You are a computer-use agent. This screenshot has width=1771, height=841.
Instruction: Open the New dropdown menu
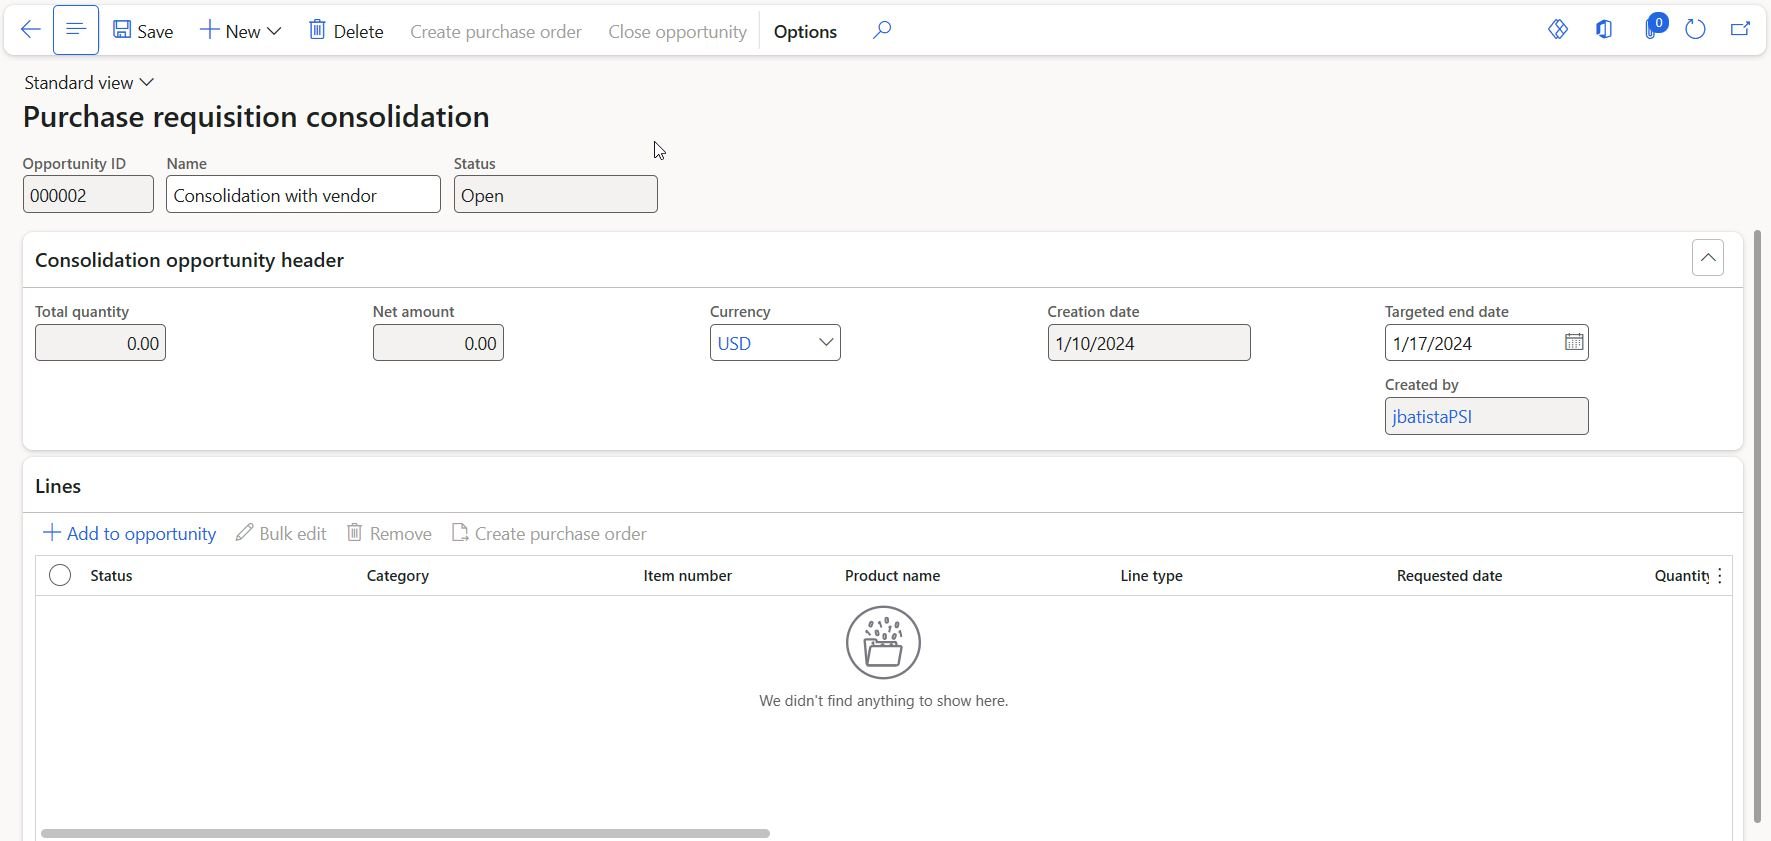(240, 31)
